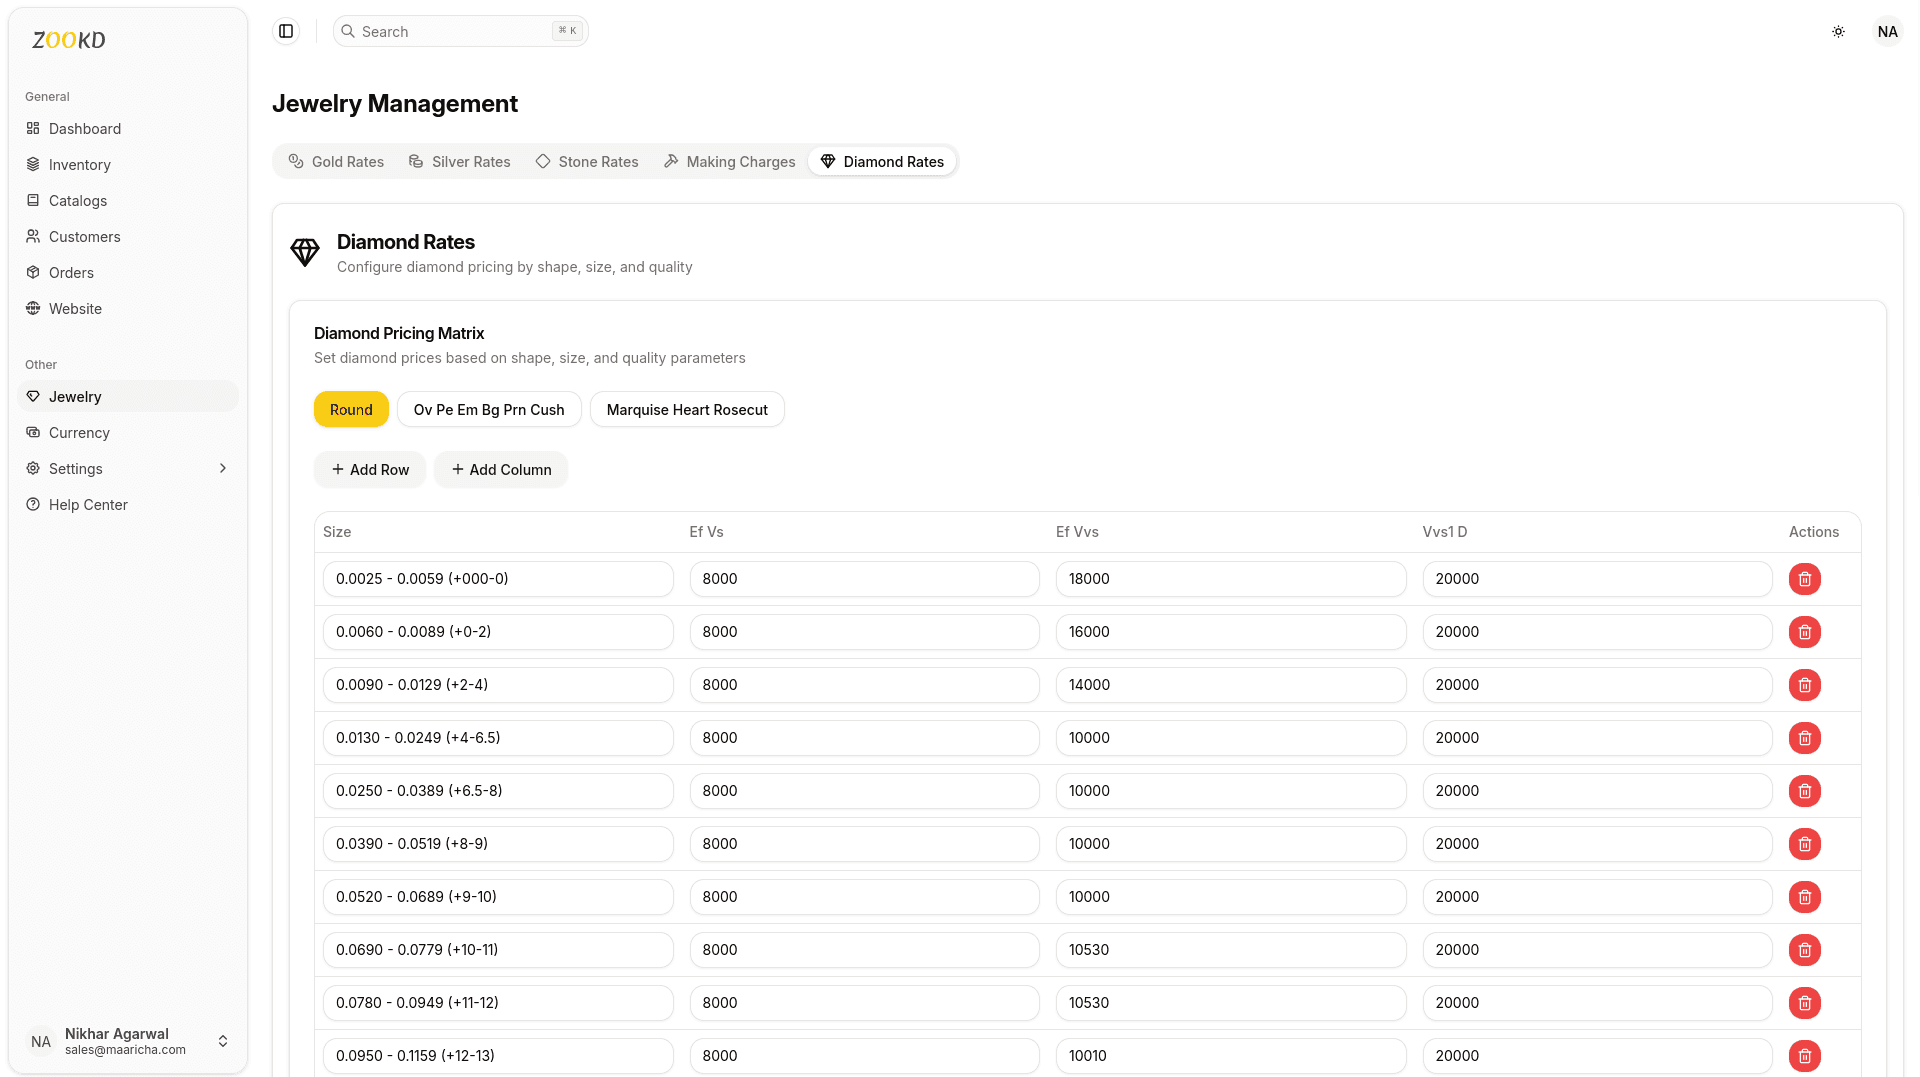Expand the Settings submenu chevron

point(222,468)
